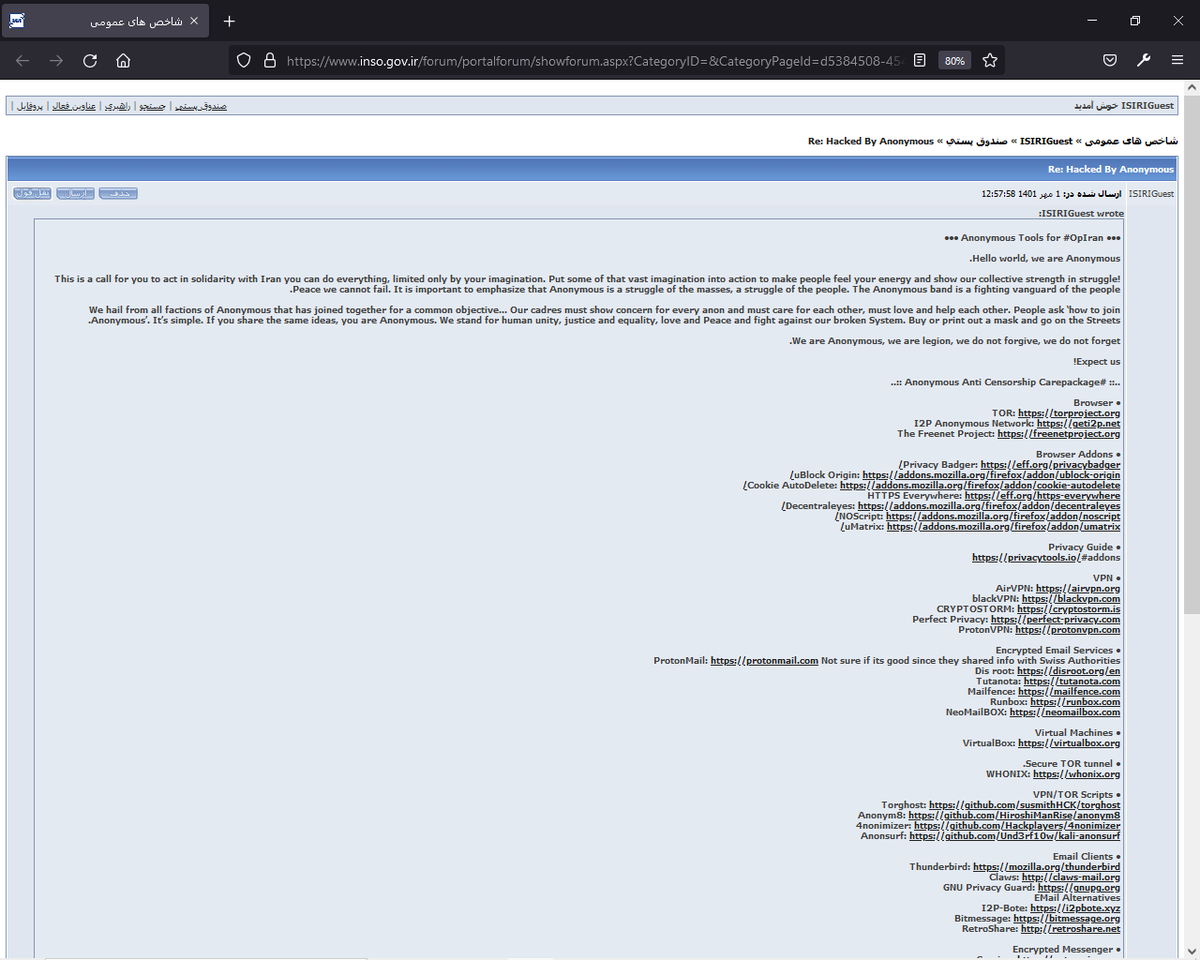Close the شاخص های عمومی tab
Screen dimensions: 1200x960
[194, 21]
